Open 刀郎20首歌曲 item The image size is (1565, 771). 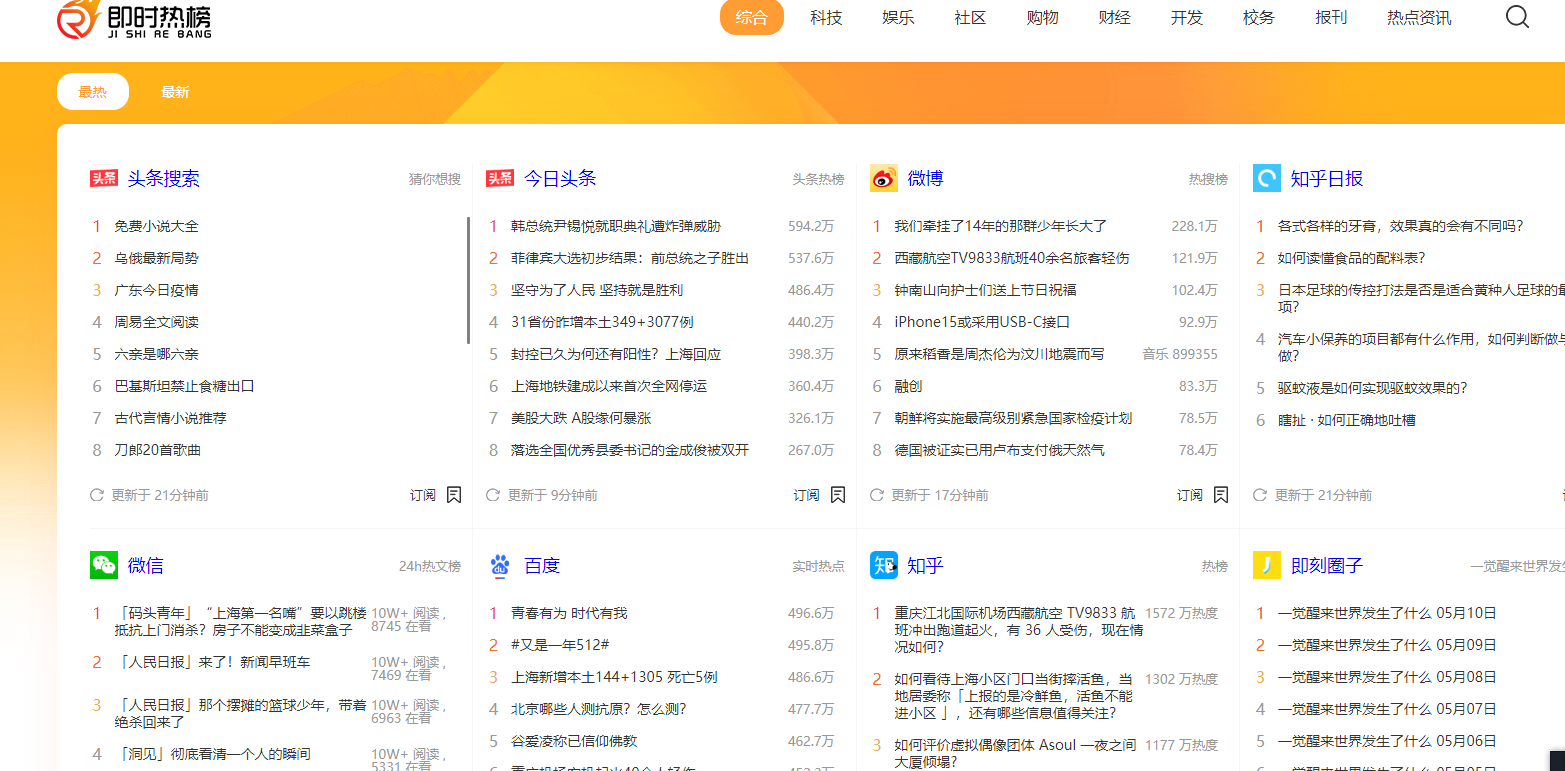pyautogui.click(x=158, y=450)
